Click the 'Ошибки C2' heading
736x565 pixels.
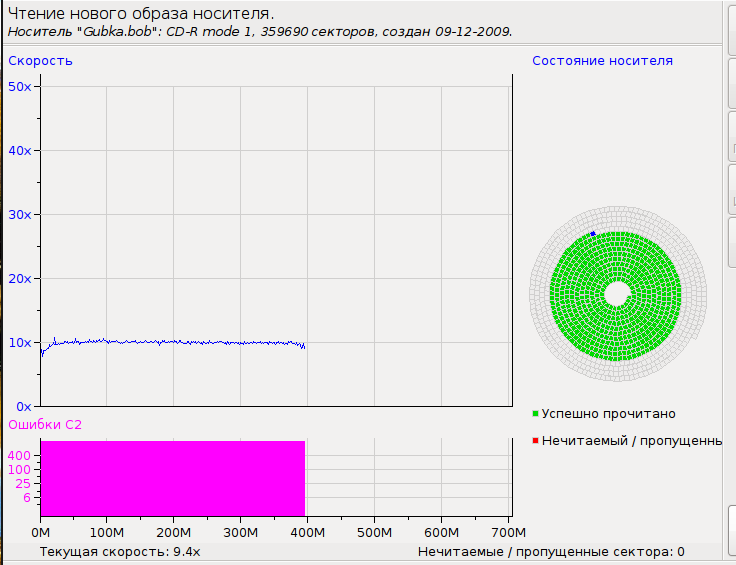click(45, 425)
